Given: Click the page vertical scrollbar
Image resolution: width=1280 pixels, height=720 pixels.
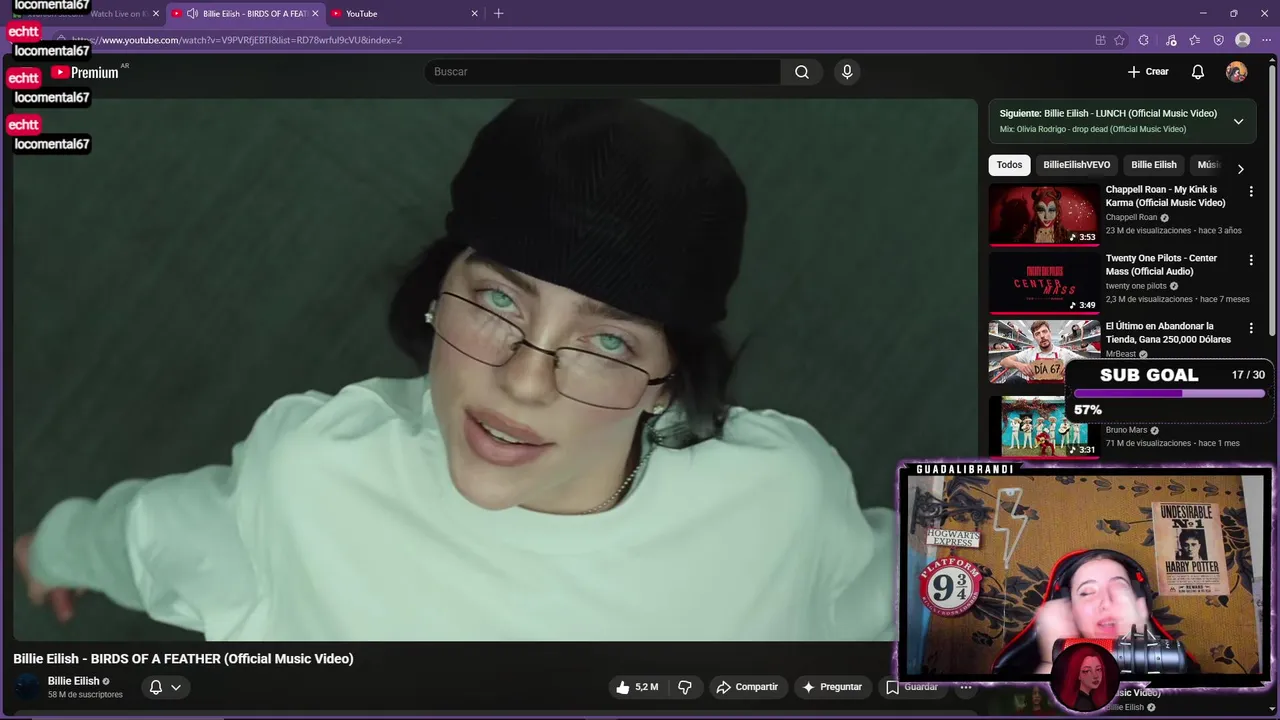Looking at the screenshot, I should tap(1273, 200).
